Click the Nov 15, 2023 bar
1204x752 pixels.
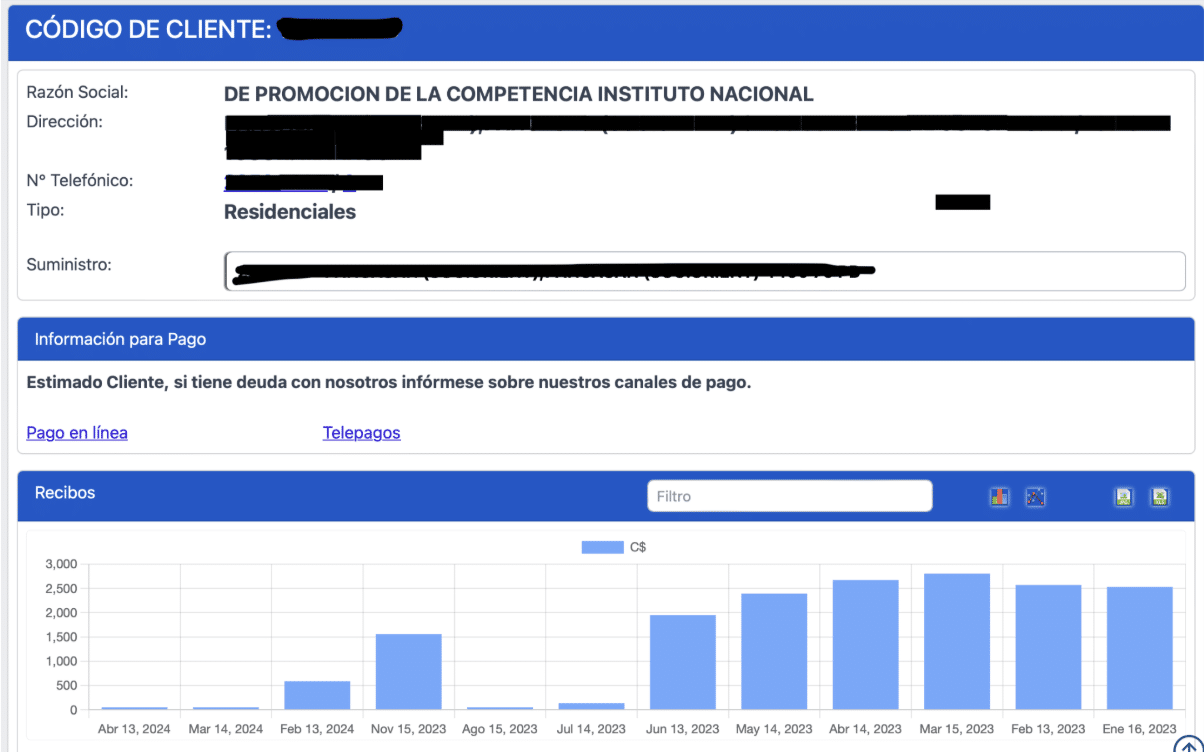pyautogui.click(x=409, y=672)
